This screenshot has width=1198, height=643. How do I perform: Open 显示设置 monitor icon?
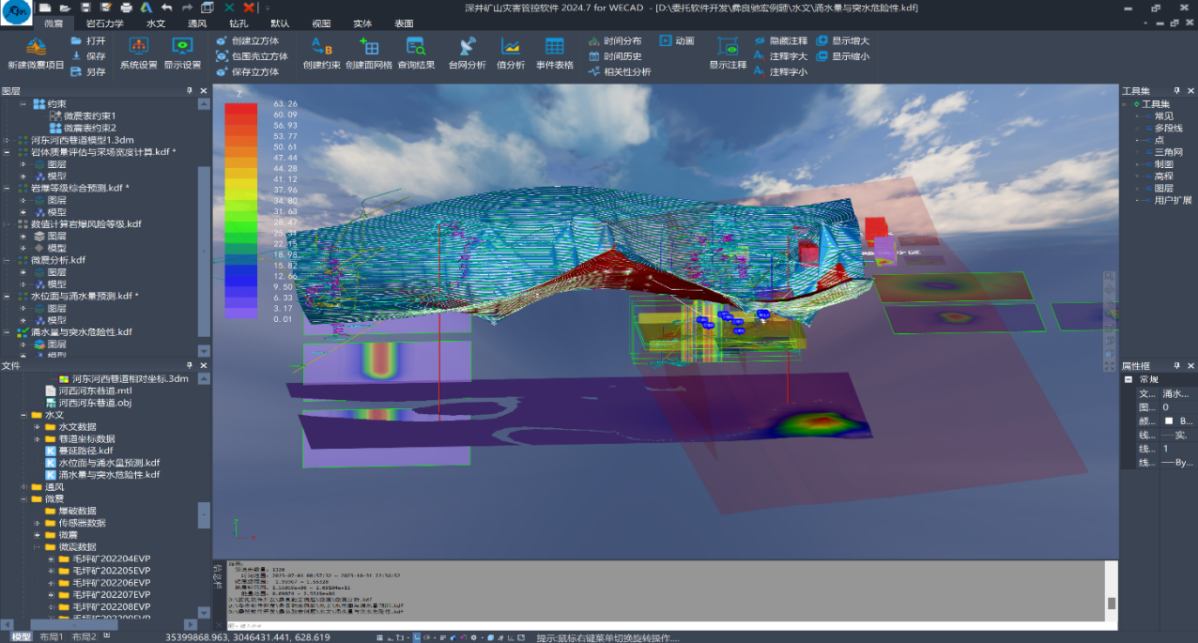(182, 47)
